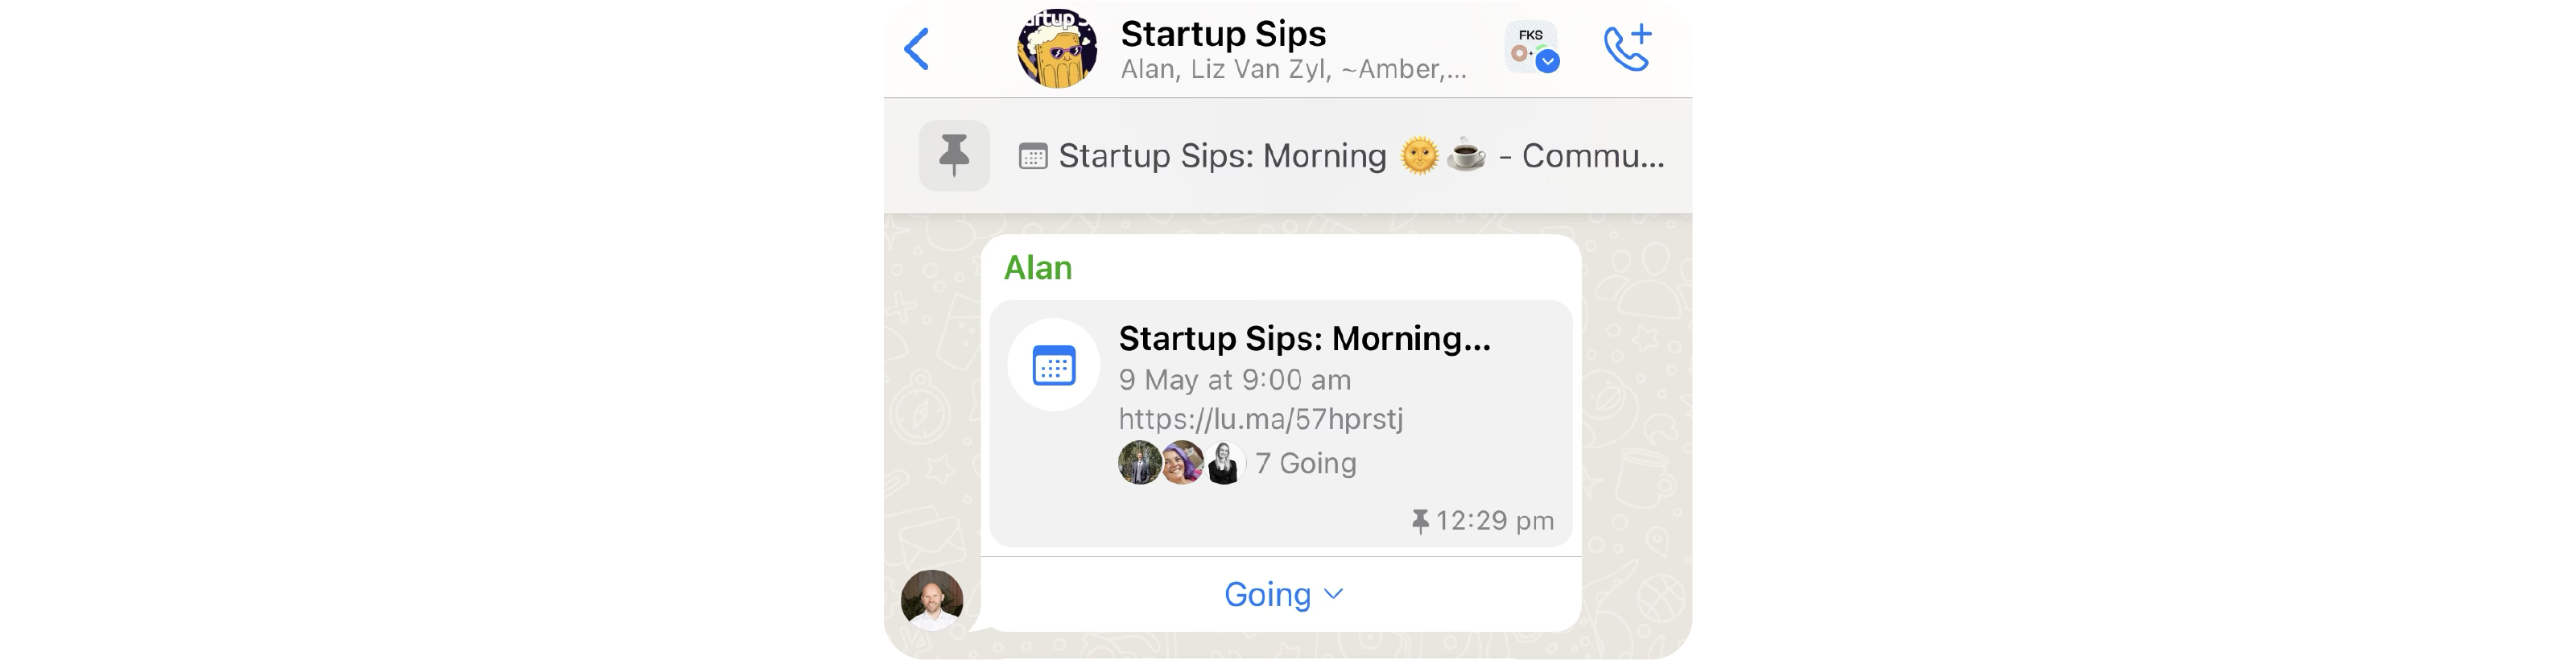Open the Startup Sips beer mug group avatar
2576x660 pixels.
pos(1056,48)
